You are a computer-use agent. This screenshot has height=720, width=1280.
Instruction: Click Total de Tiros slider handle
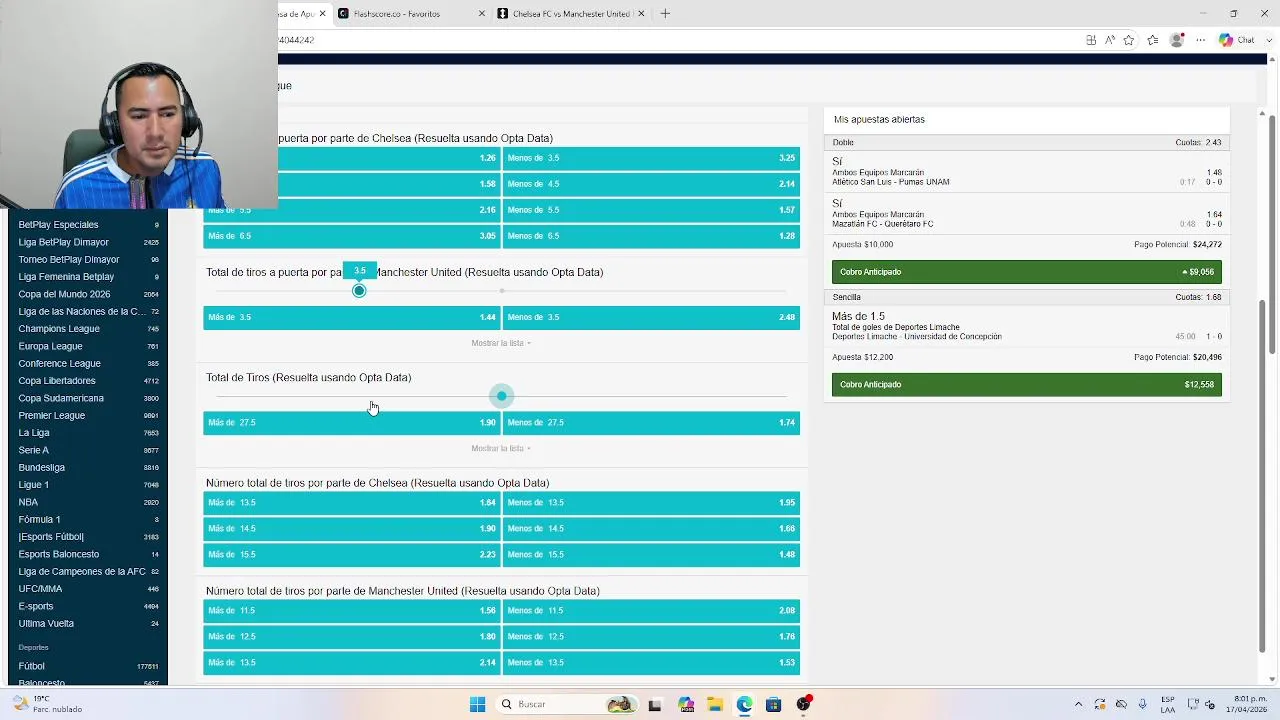click(x=502, y=396)
